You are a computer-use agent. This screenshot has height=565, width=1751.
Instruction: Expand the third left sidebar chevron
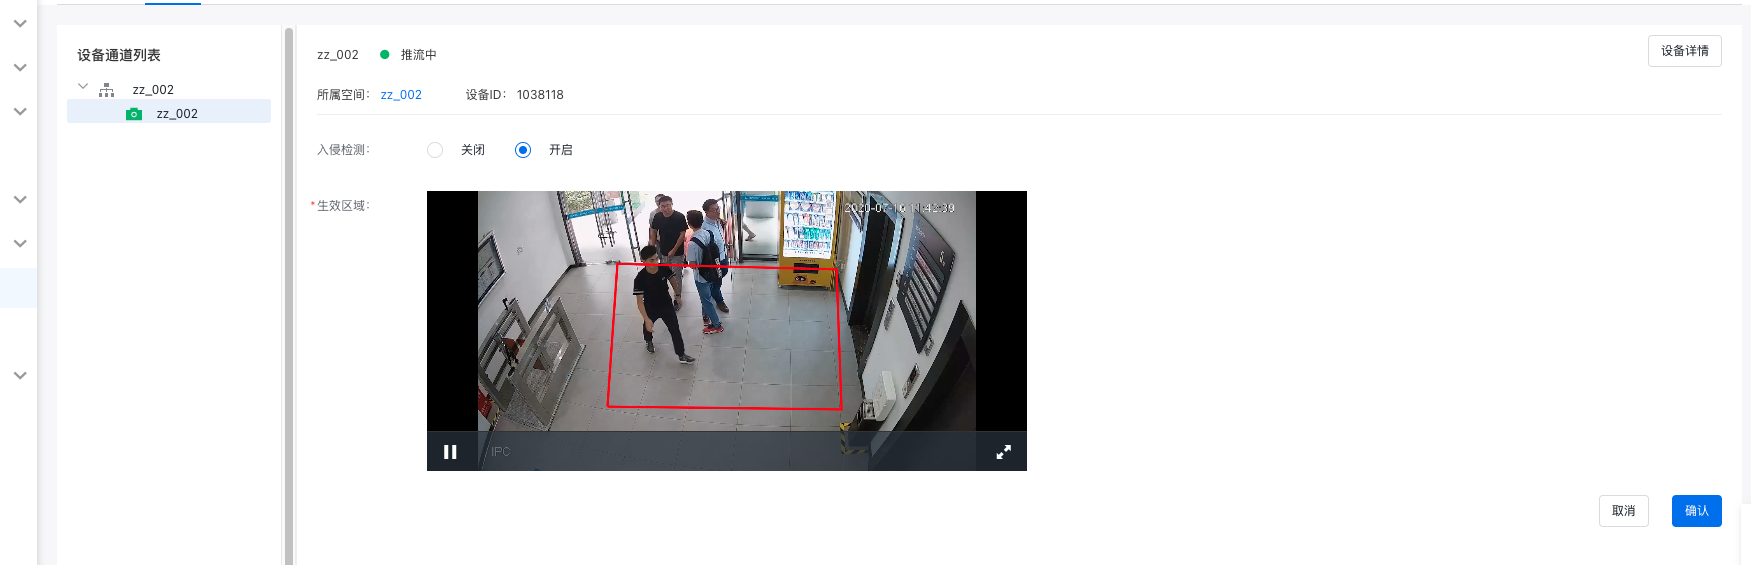tap(20, 112)
